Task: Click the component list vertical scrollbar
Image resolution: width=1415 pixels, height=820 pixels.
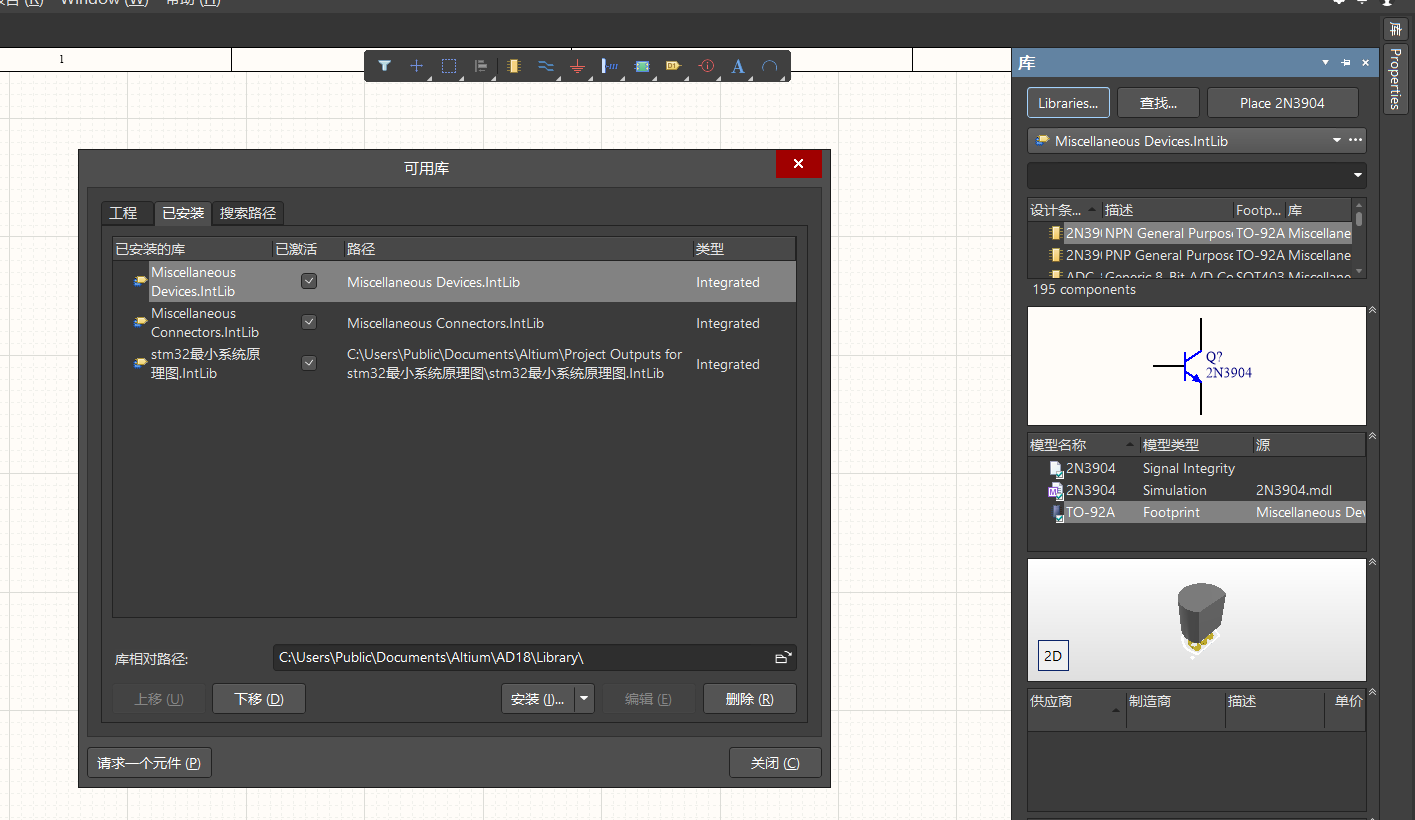Action: click(x=1359, y=239)
